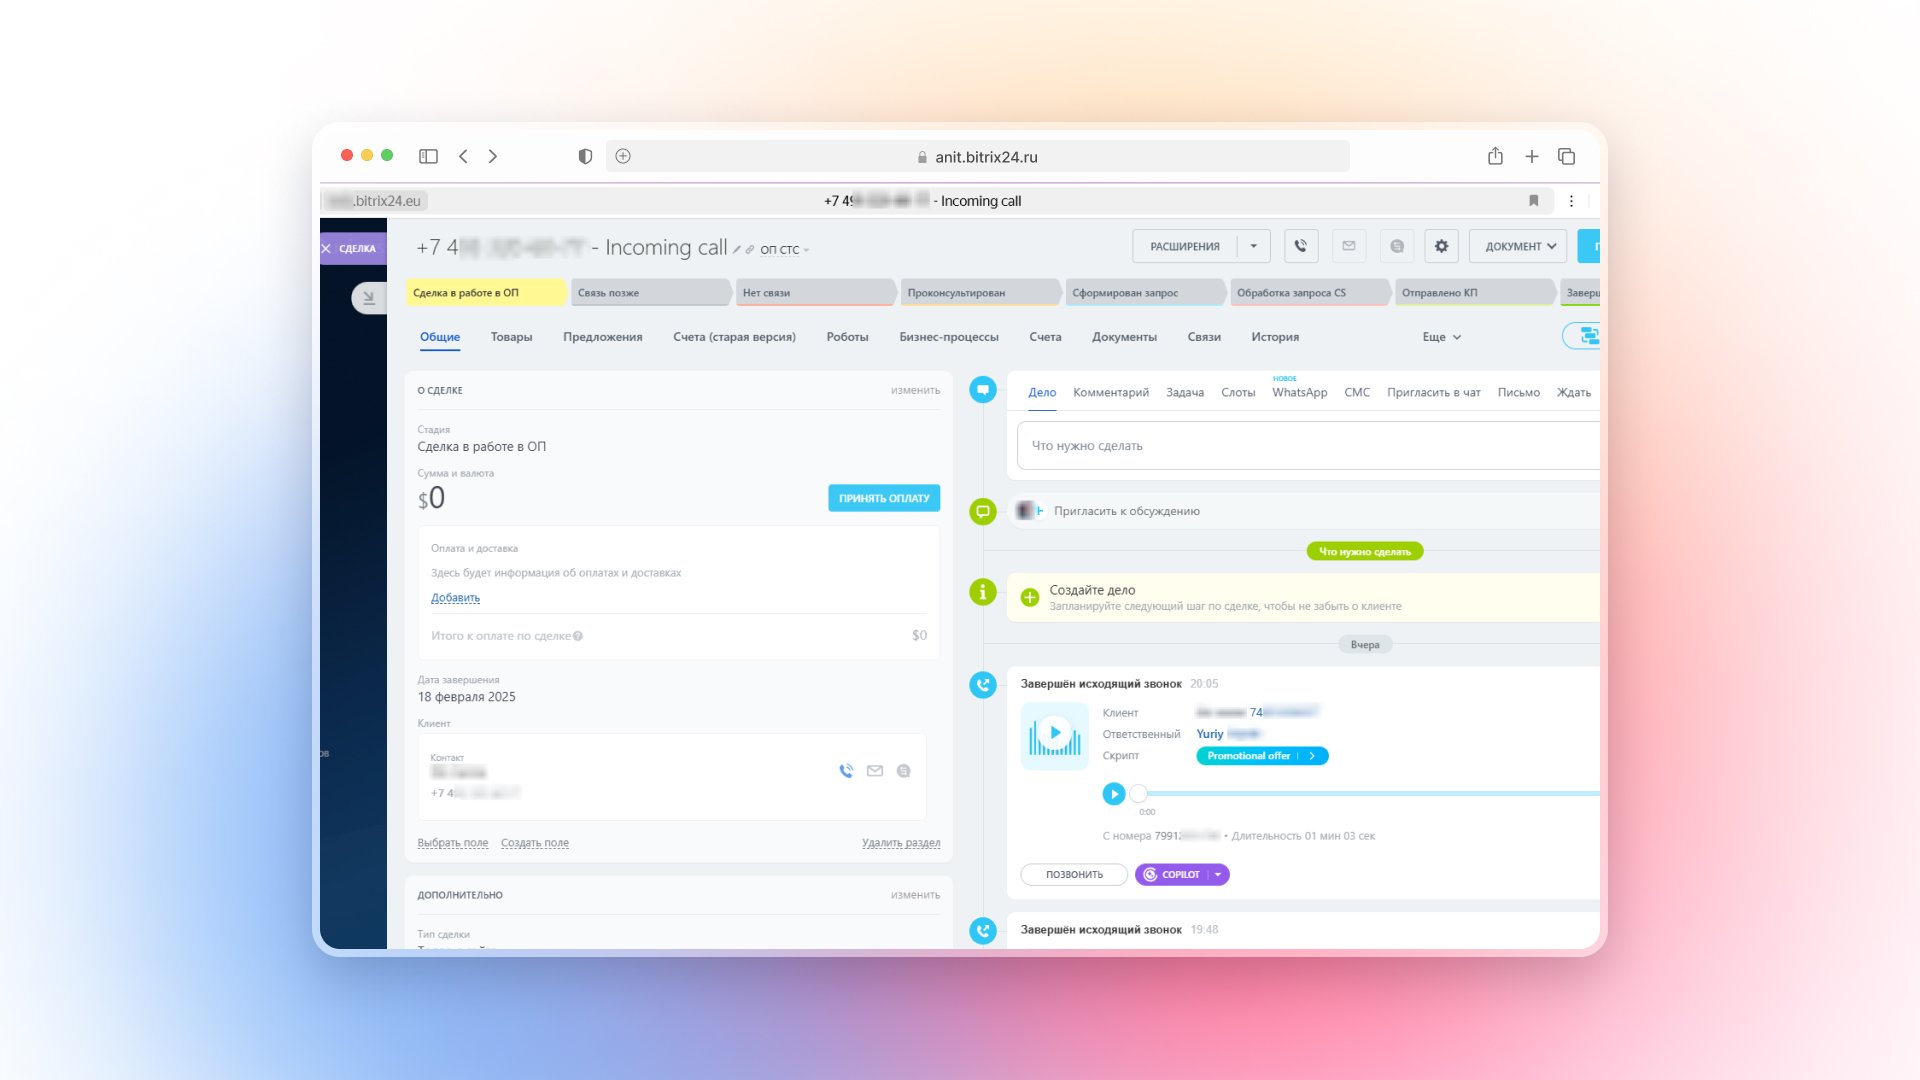Click the green plus icon near Создайте дело
The width and height of the screenshot is (1920, 1080).
pyautogui.click(x=1029, y=597)
